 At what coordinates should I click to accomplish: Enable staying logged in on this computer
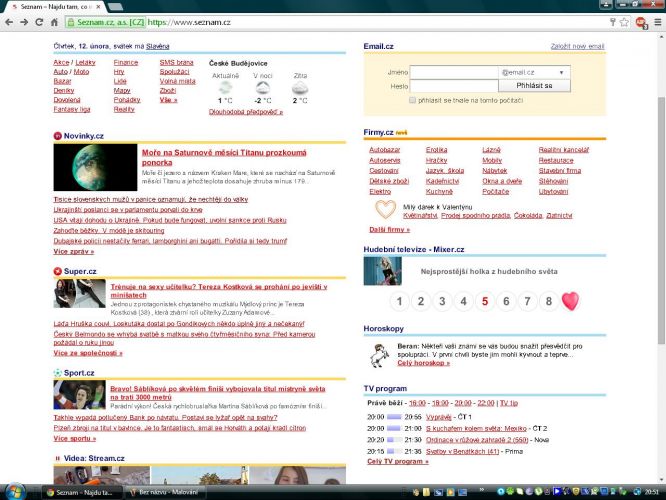pos(412,100)
